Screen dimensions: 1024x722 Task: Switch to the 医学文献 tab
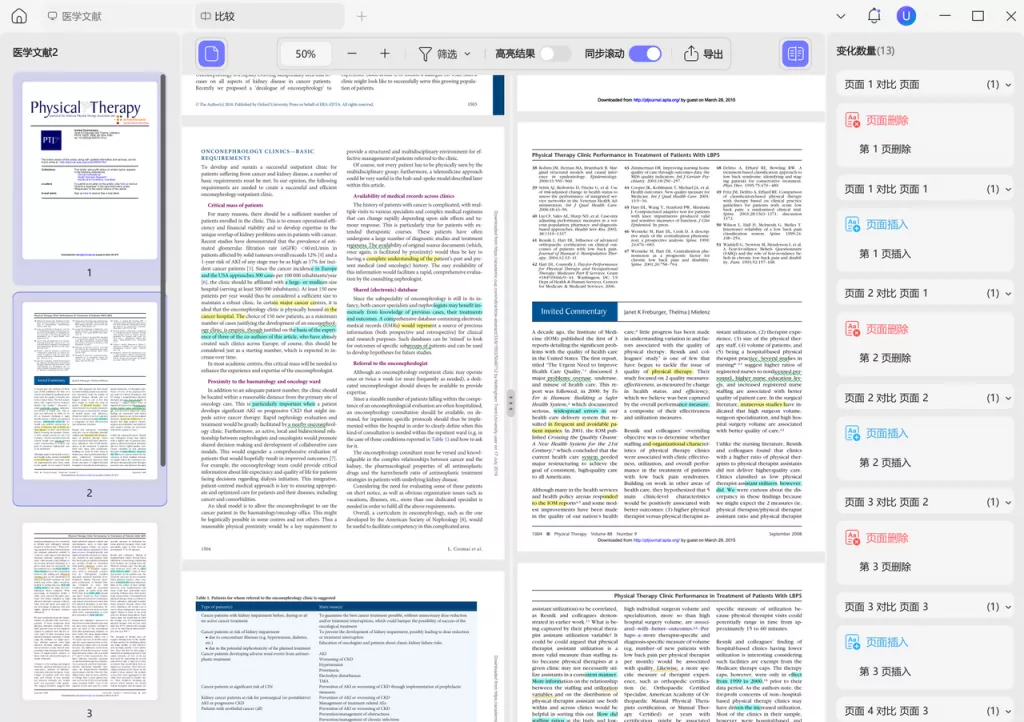tap(74, 16)
